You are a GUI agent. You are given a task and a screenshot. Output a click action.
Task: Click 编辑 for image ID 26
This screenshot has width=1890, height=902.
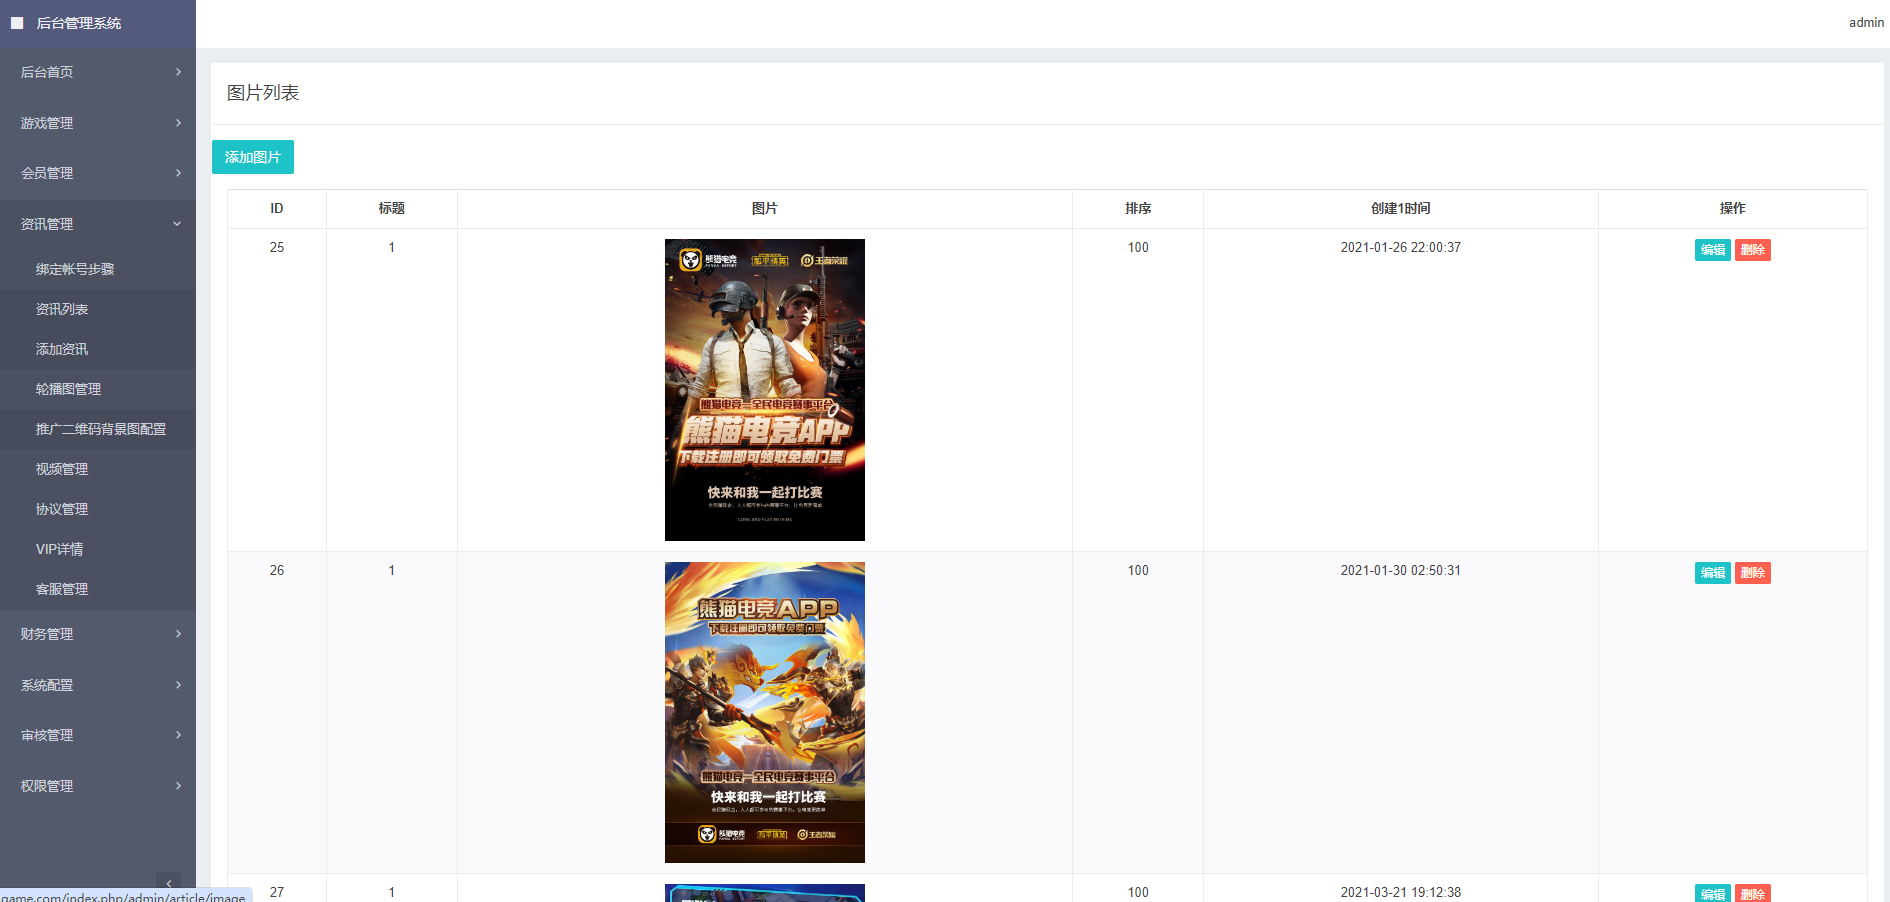(1712, 573)
